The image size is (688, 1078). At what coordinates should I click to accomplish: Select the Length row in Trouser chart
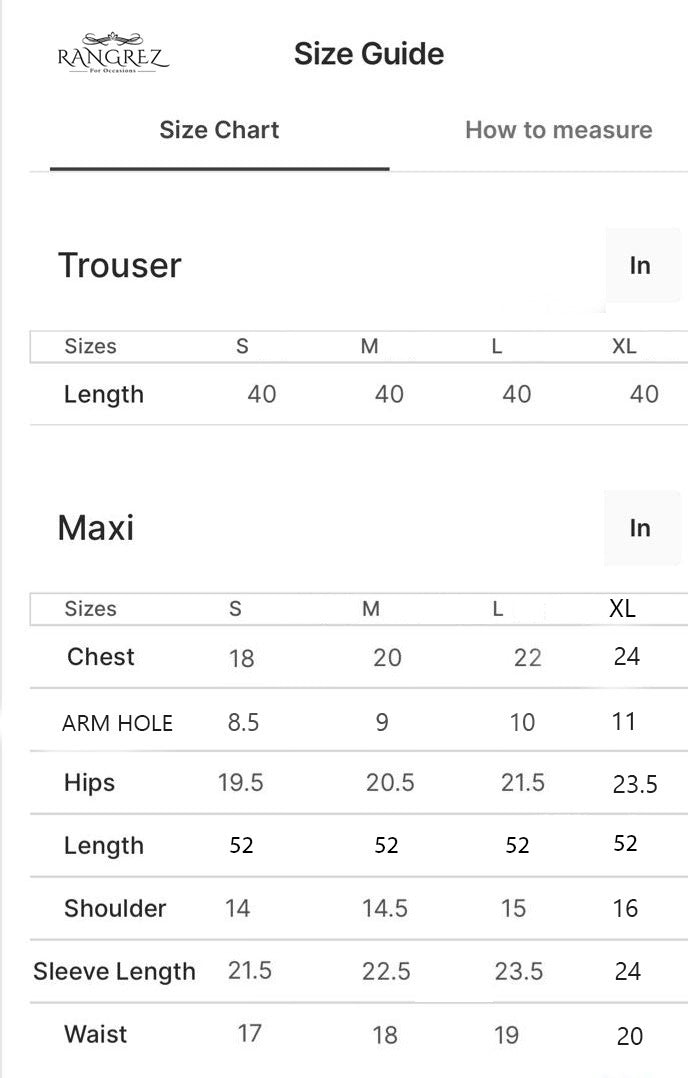coord(104,394)
